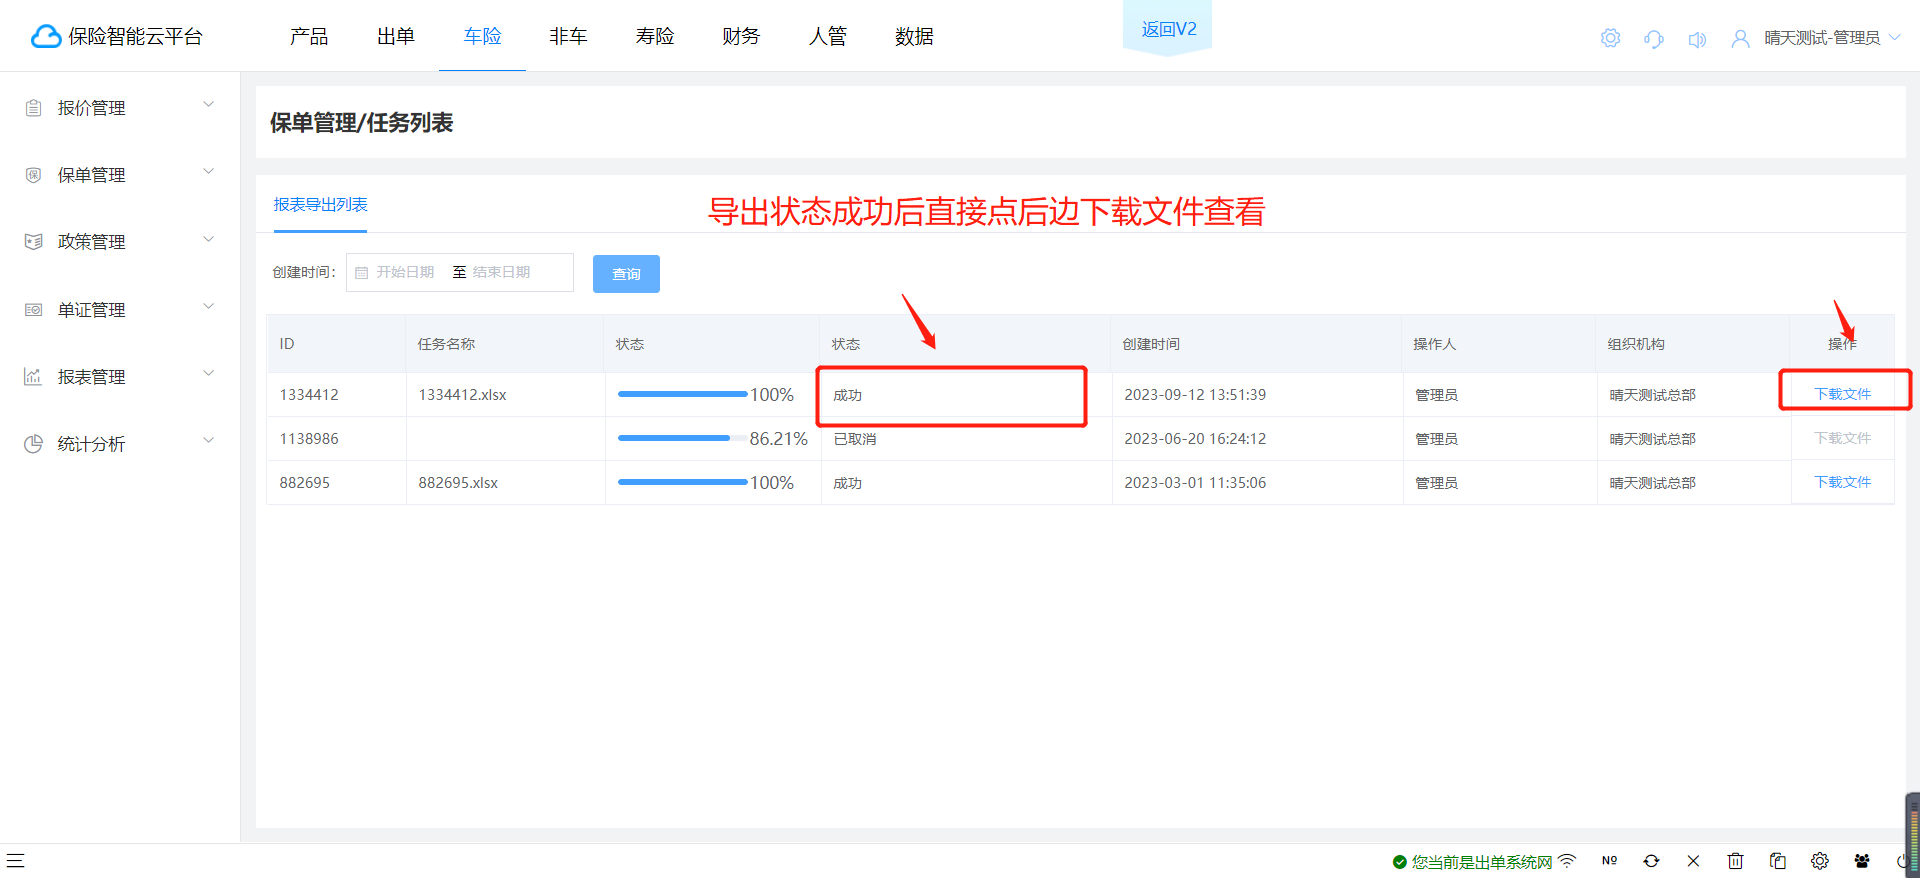Image resolution: width=1920 pixels, height=878 pixels.
Task: Expand the 政策管理 sidebar chevron
Action: coord(208,239)
